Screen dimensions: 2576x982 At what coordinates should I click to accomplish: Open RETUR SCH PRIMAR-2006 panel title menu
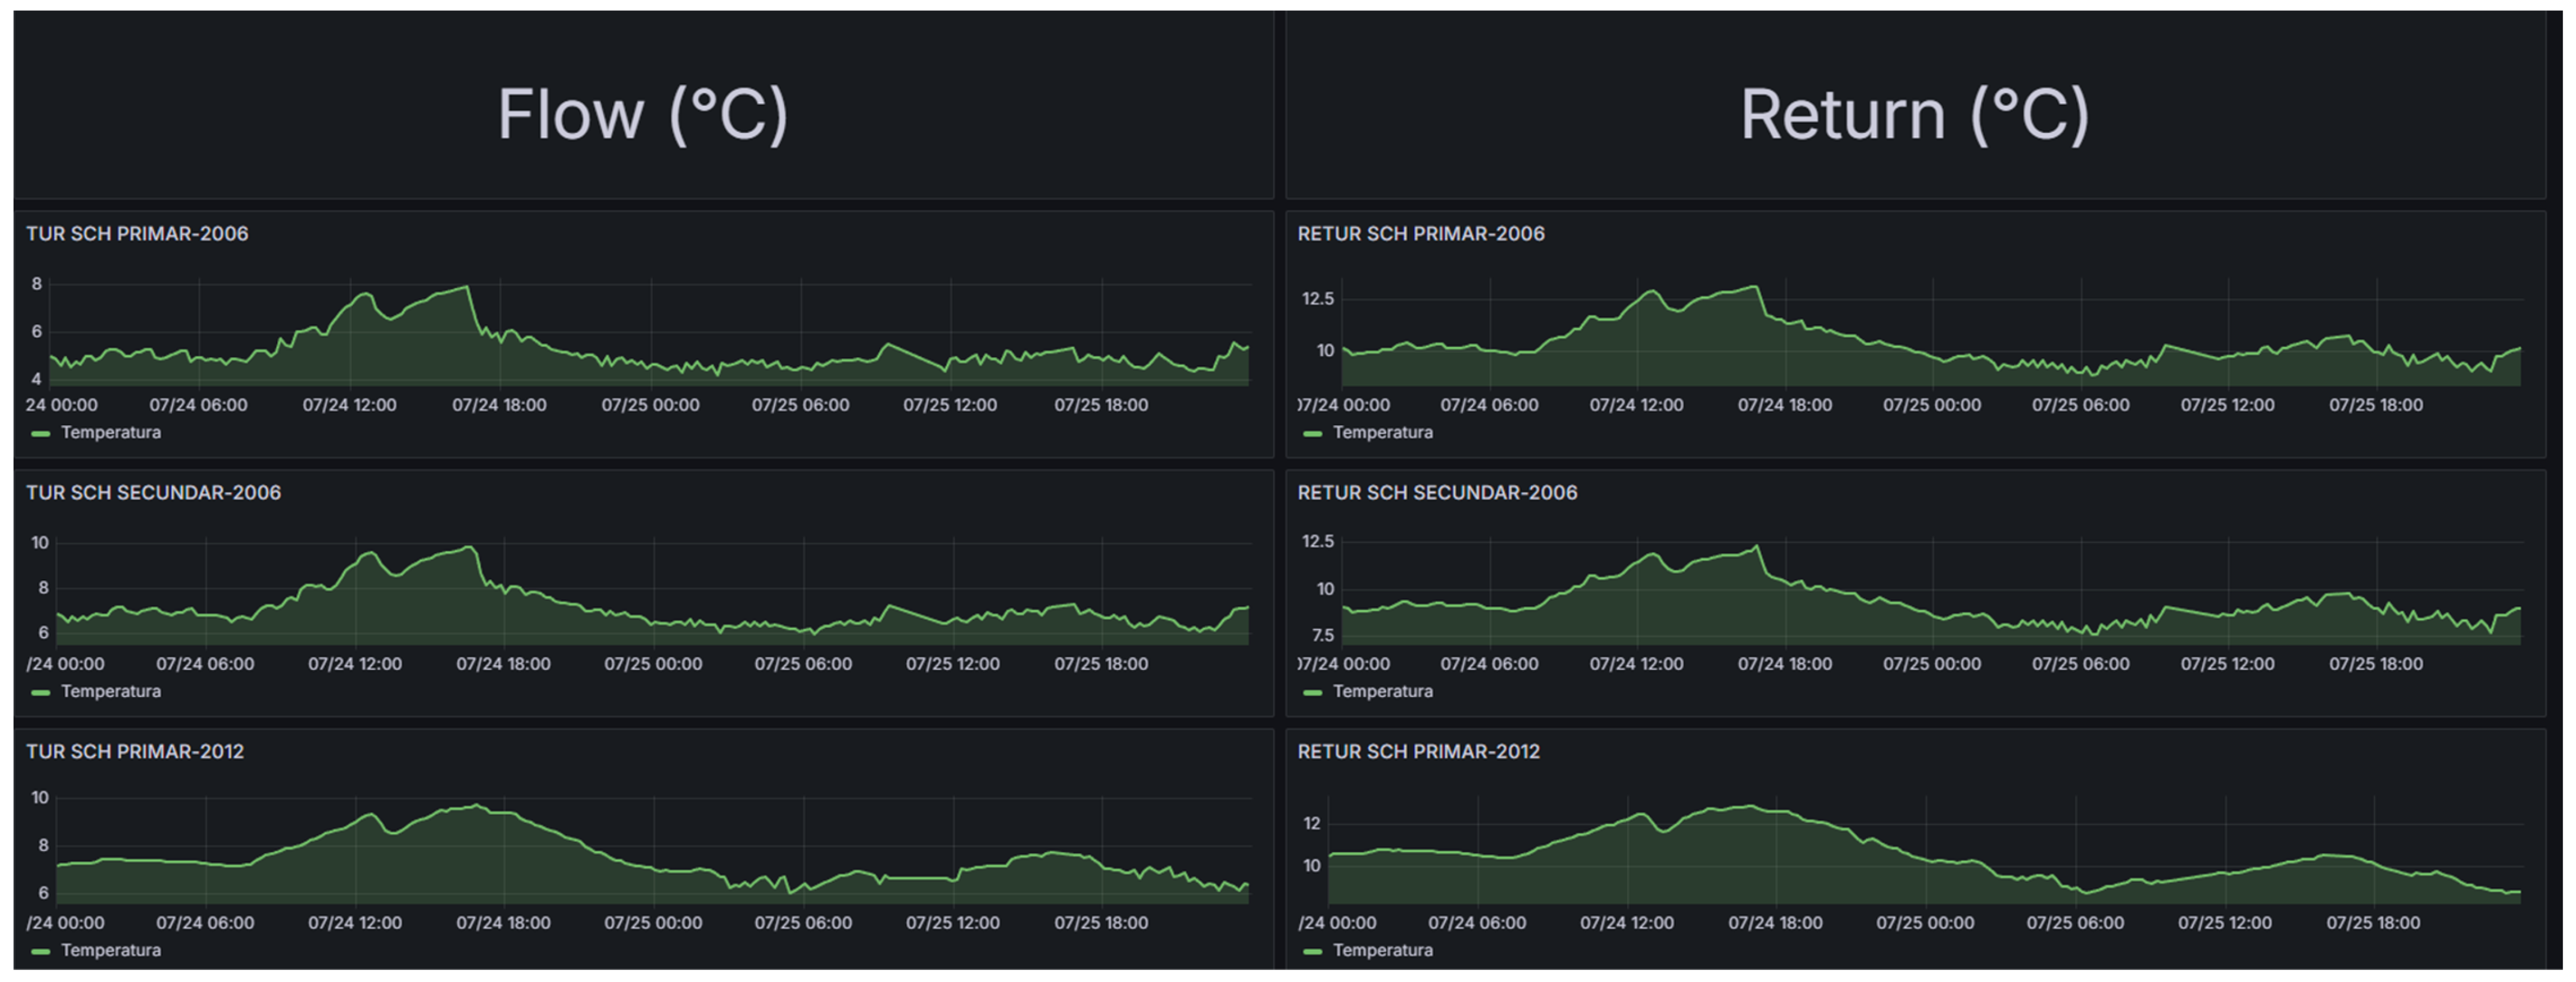tap(1420, 234)
